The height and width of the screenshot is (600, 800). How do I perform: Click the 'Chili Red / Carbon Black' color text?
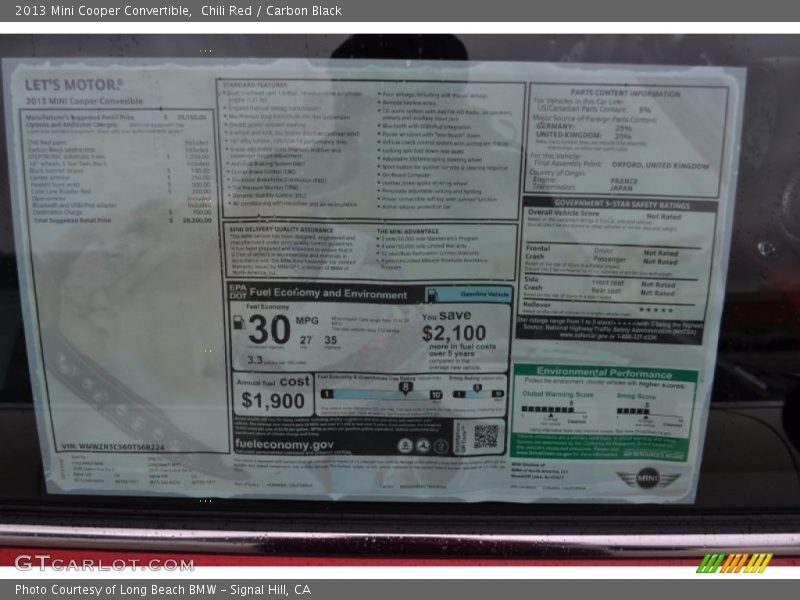point(271,11)
